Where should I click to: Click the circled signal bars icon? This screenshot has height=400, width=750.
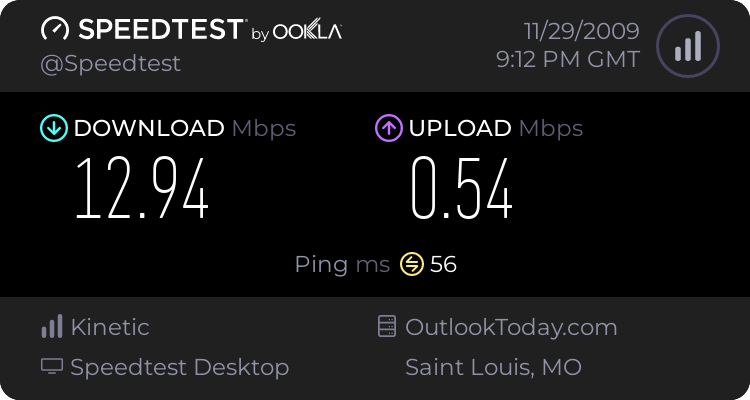688,46
